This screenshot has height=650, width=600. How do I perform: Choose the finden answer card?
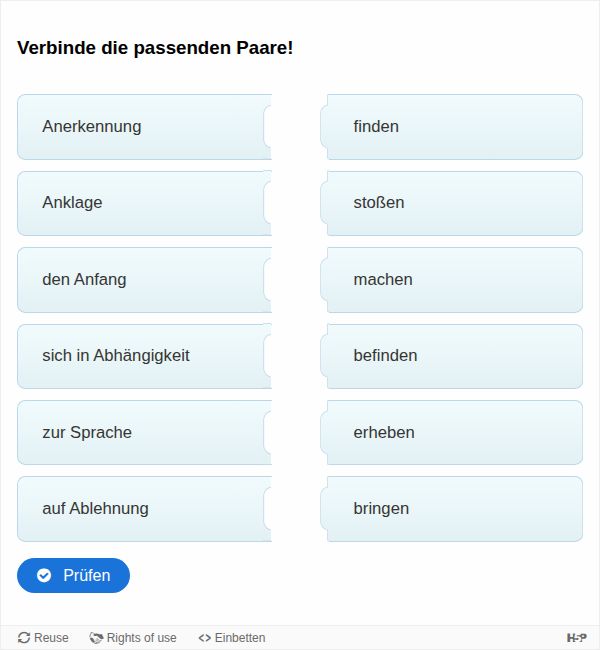click(x=454, y=127)
